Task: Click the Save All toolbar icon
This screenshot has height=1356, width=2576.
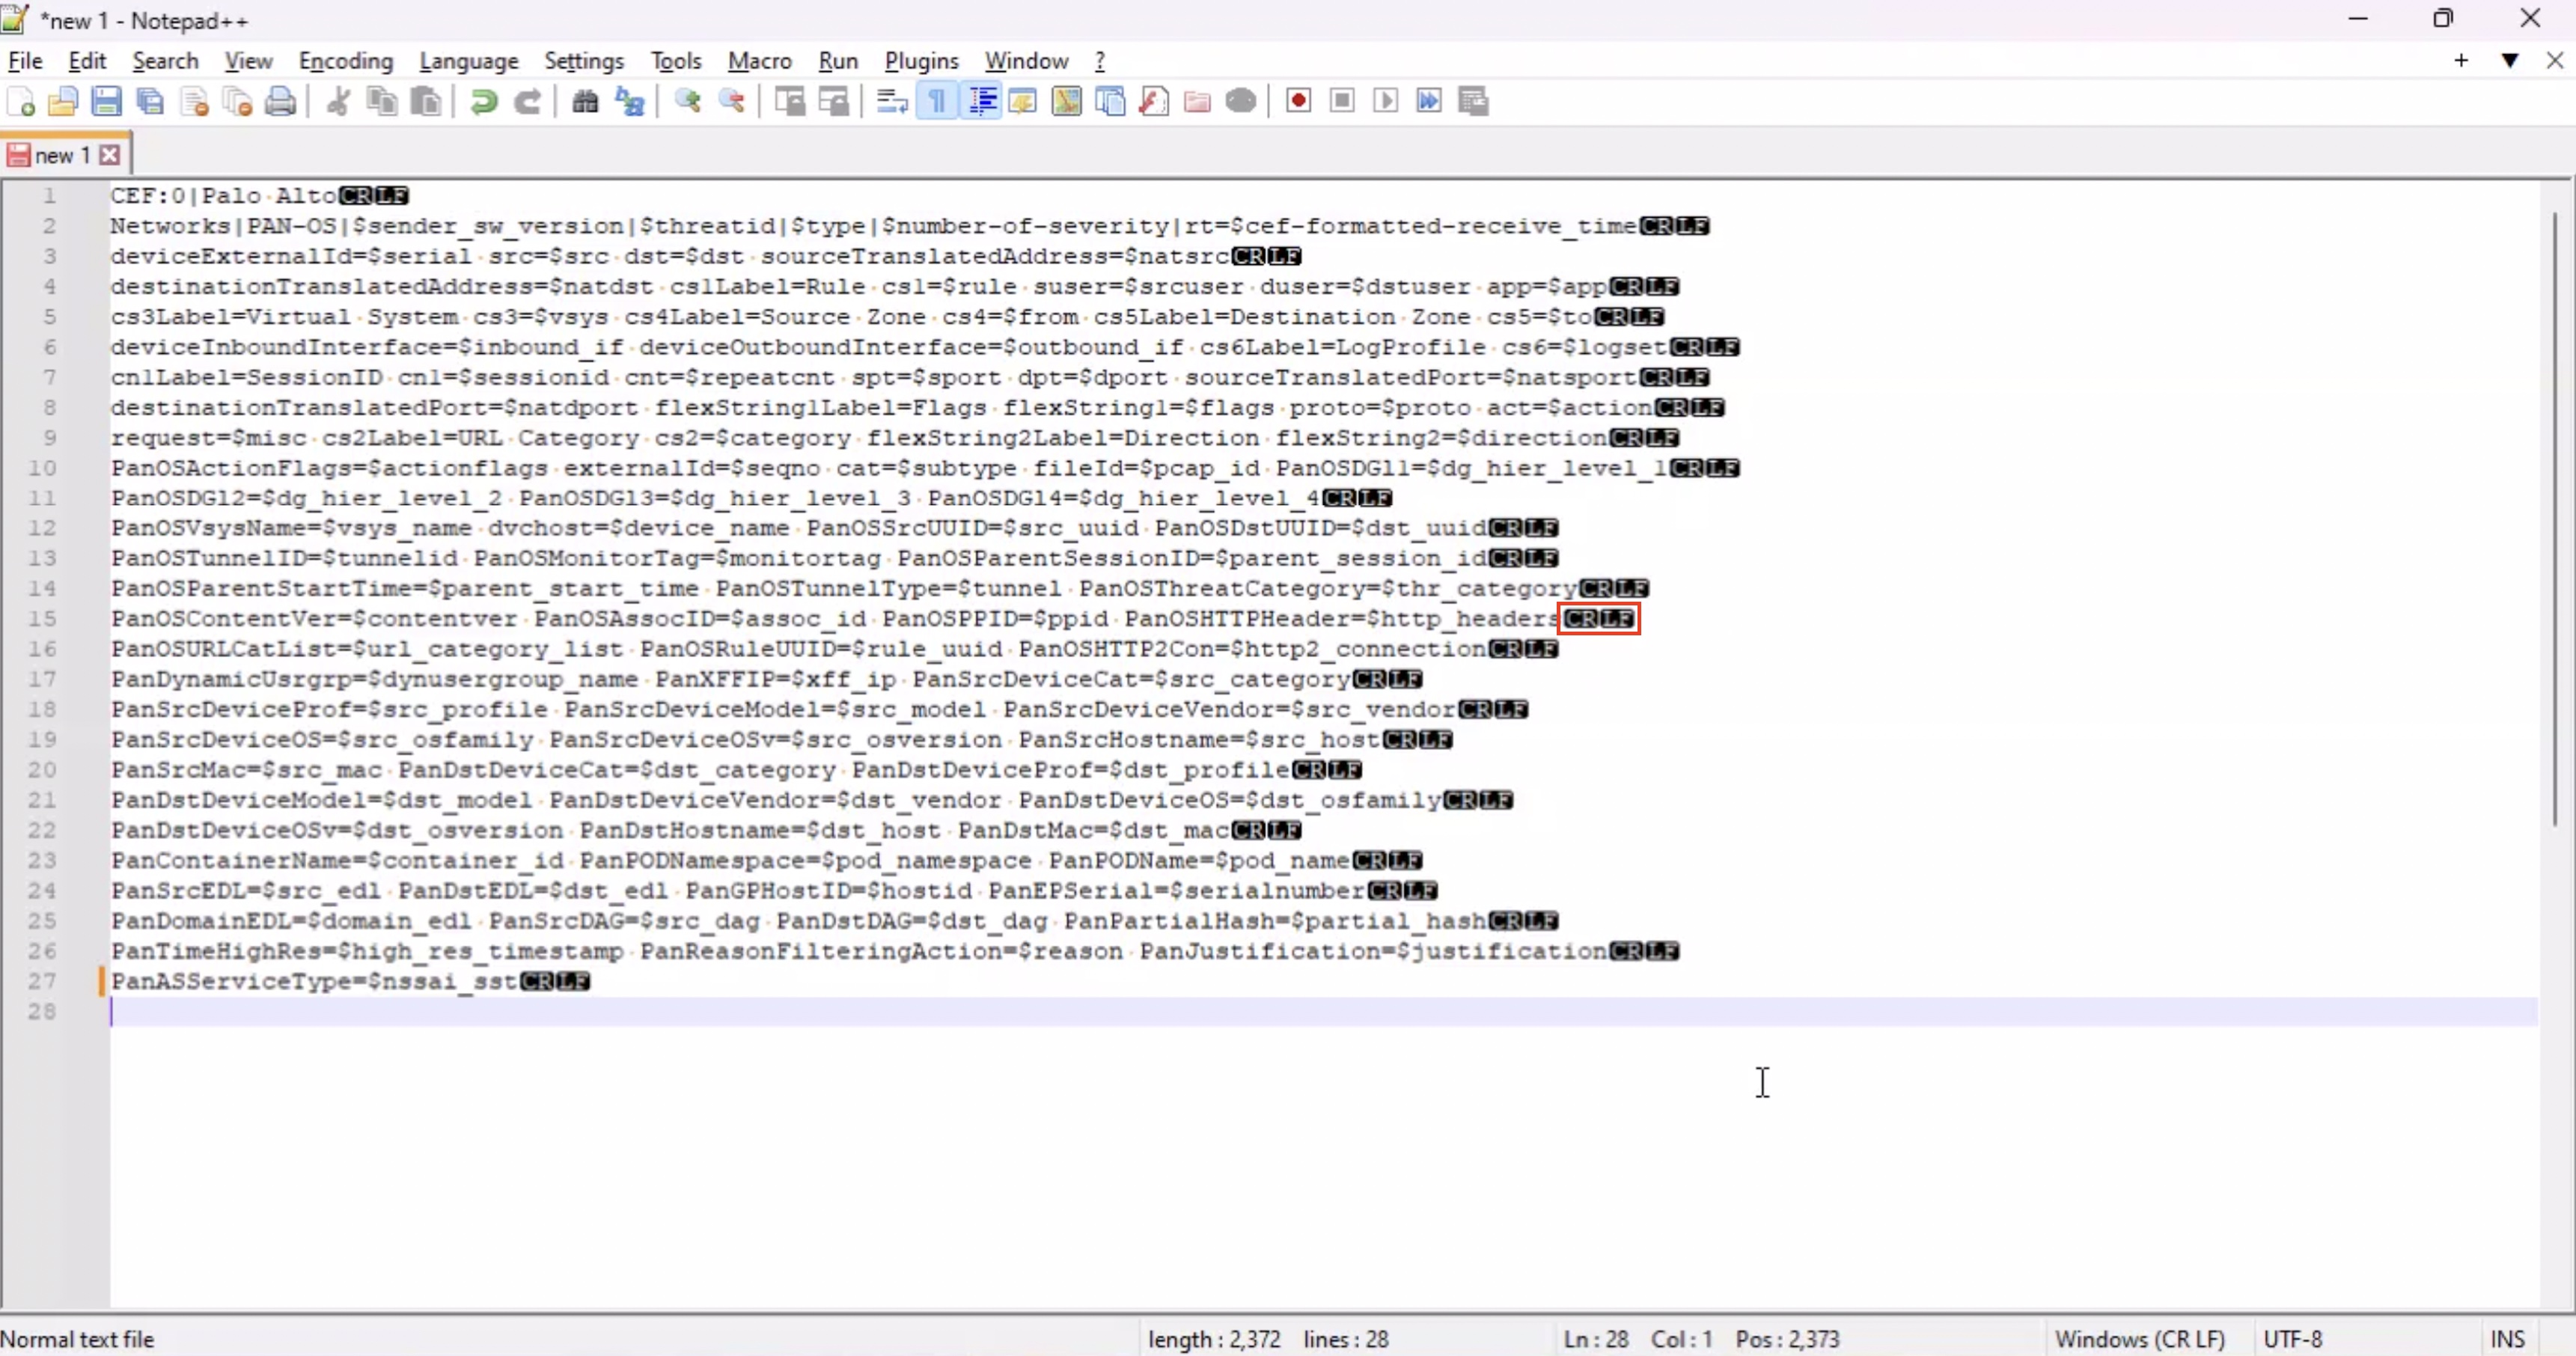Action: click(x=150, y=101)
